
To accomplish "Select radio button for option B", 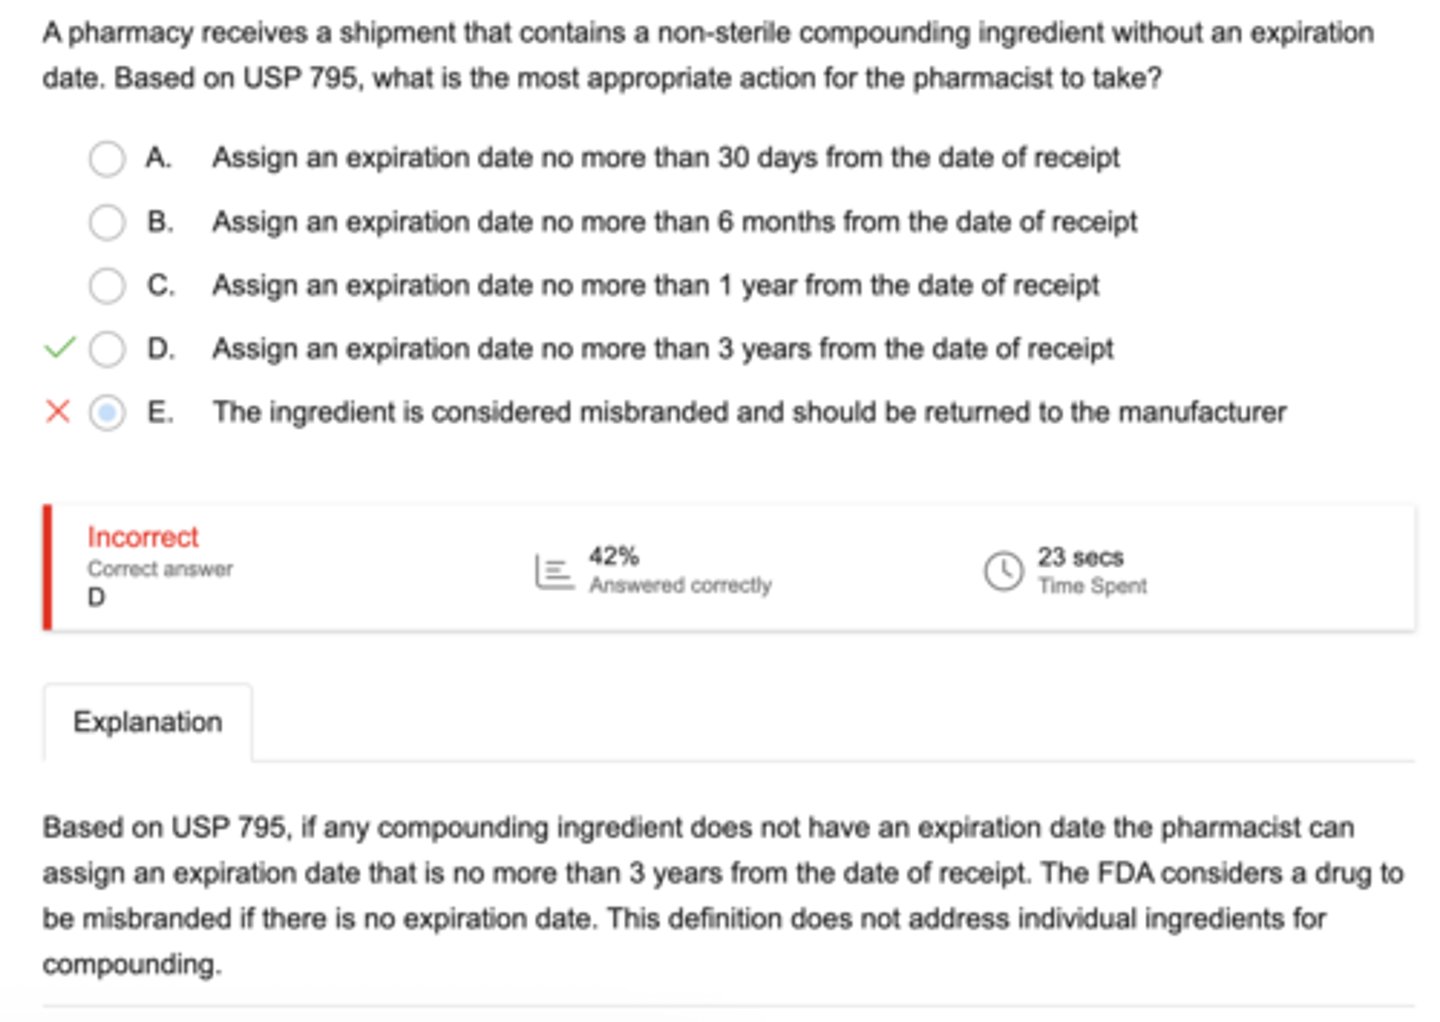I will point(107,222).
